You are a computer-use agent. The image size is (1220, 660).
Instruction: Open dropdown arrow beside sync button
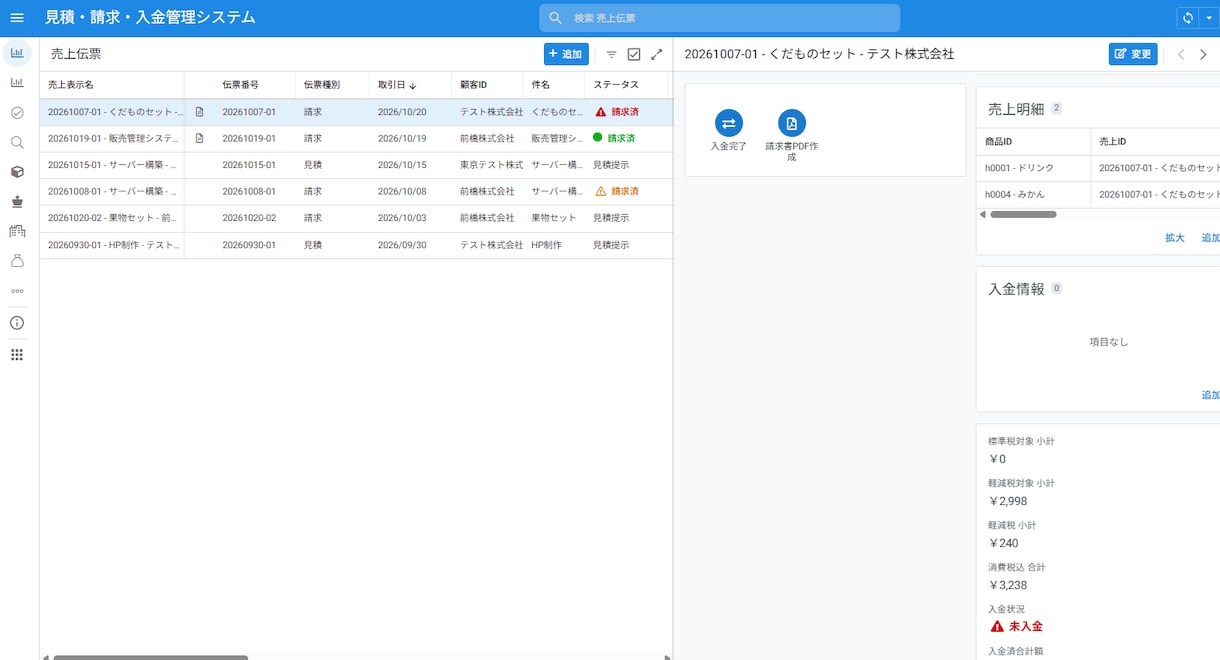pyautogui.click(x=1208, y=18)
